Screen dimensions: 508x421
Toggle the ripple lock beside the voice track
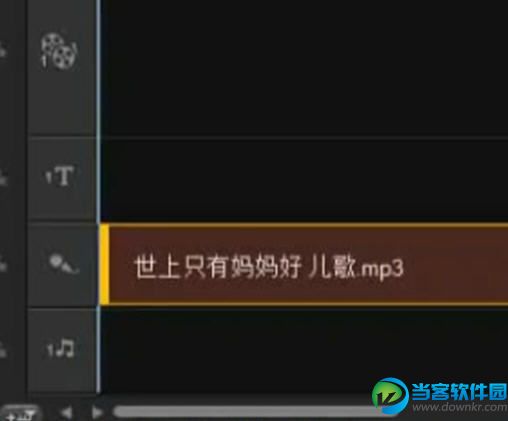click(x=3, y=263)
